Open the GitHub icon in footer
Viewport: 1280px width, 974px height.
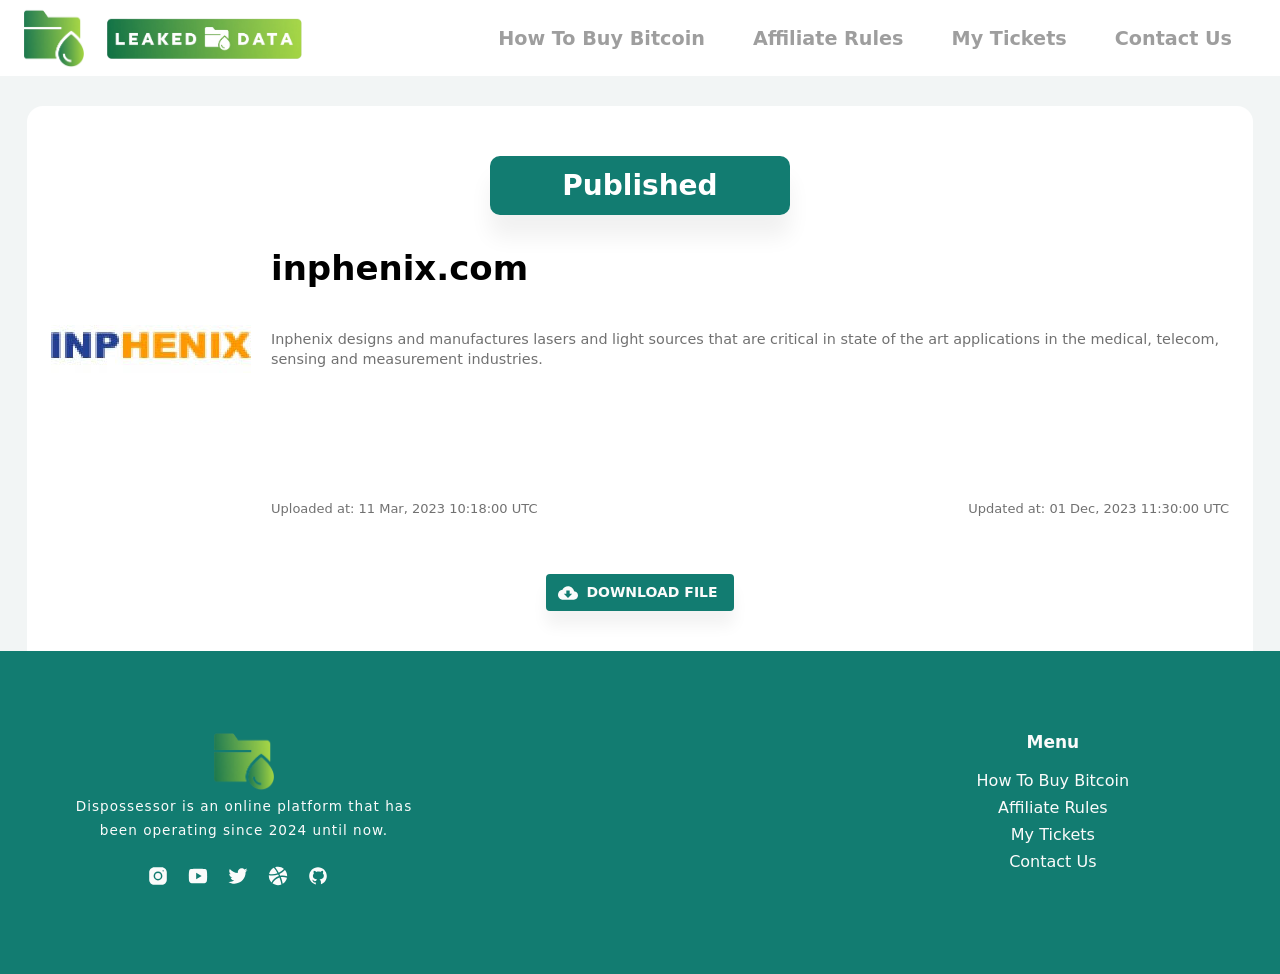tap(318, 876)
